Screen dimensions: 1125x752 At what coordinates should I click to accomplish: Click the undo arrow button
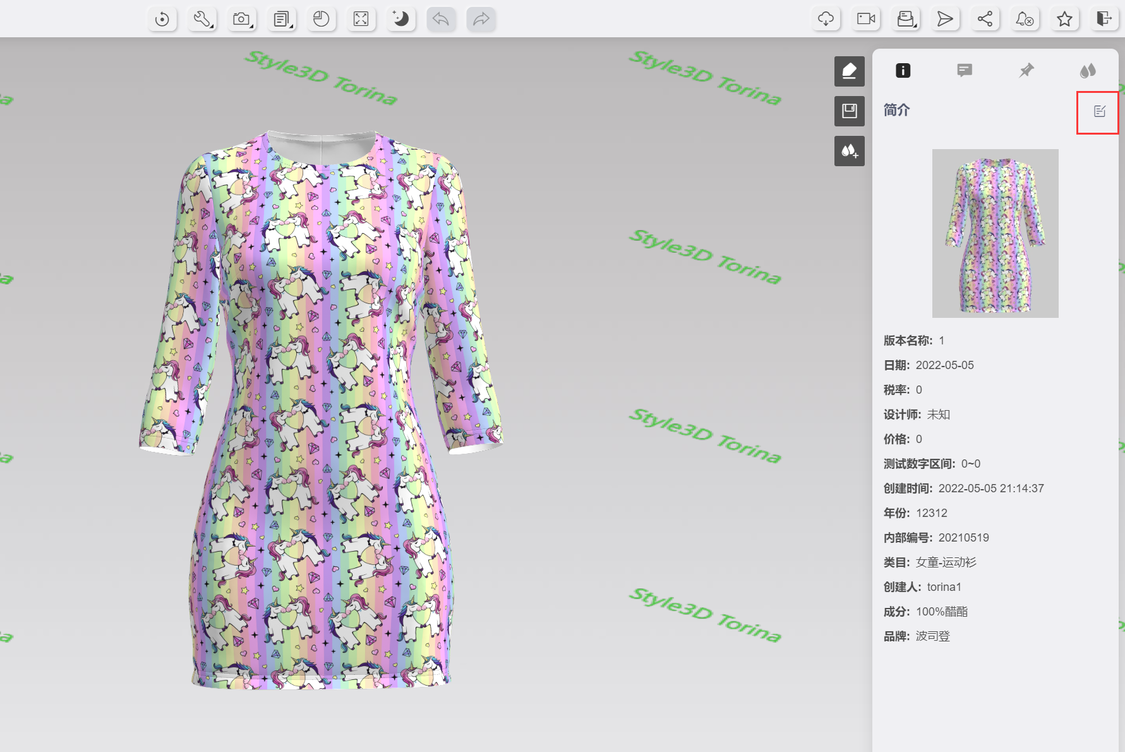pyautogui.click(x=441, y=19)
